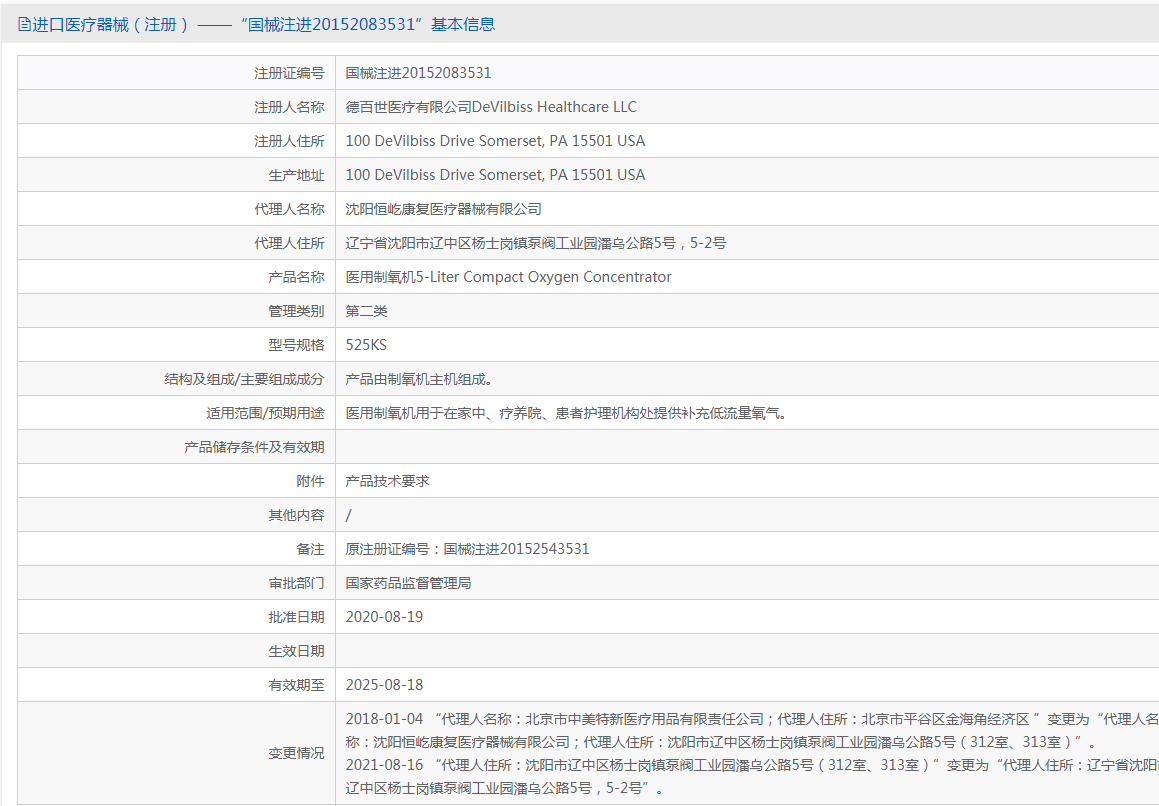Click the attachment value 产品技术要求
This screenshot has width=1159, height=806.
pyautogui.click(x=387, y=481)
